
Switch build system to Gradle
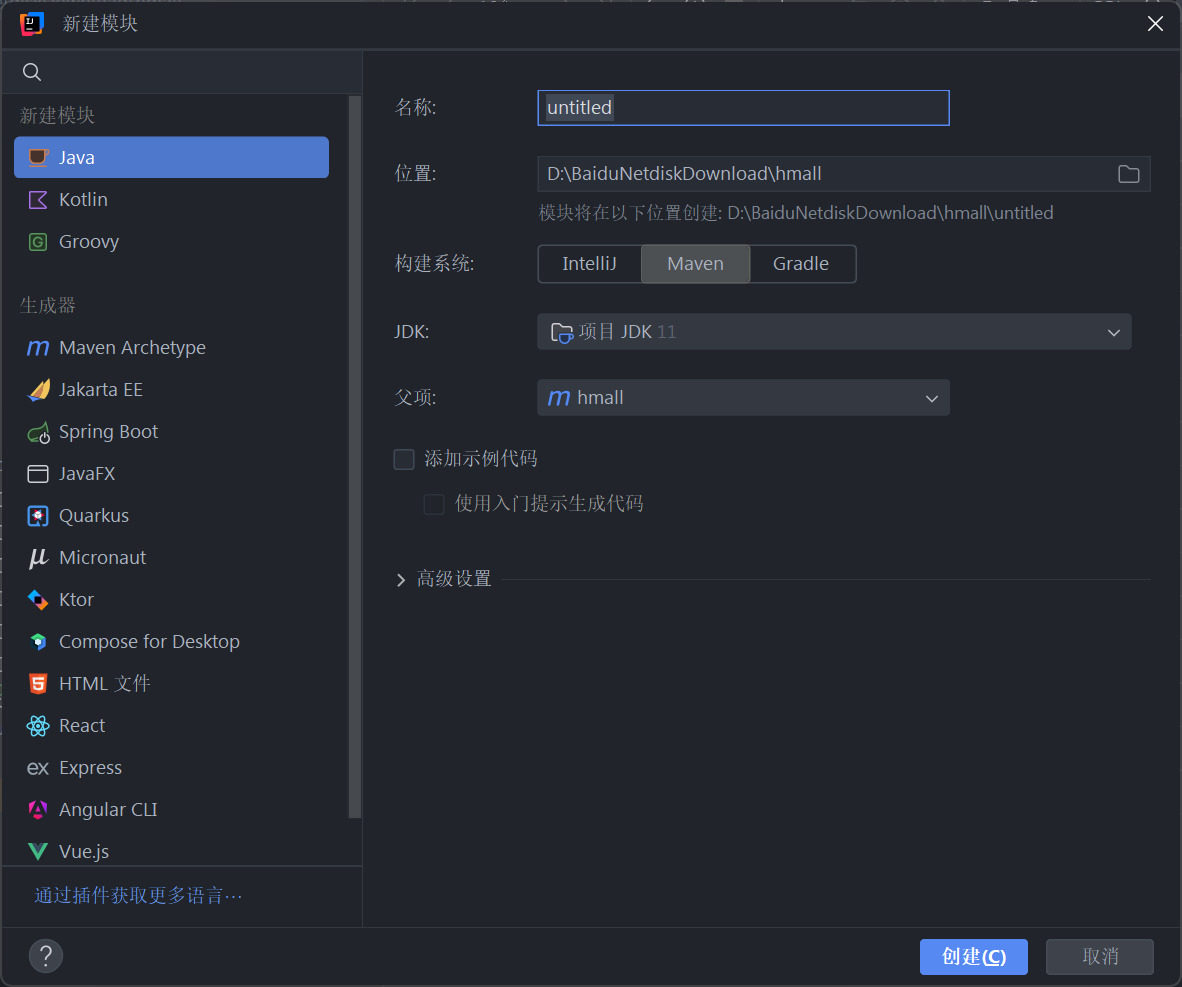pos(801,264)
